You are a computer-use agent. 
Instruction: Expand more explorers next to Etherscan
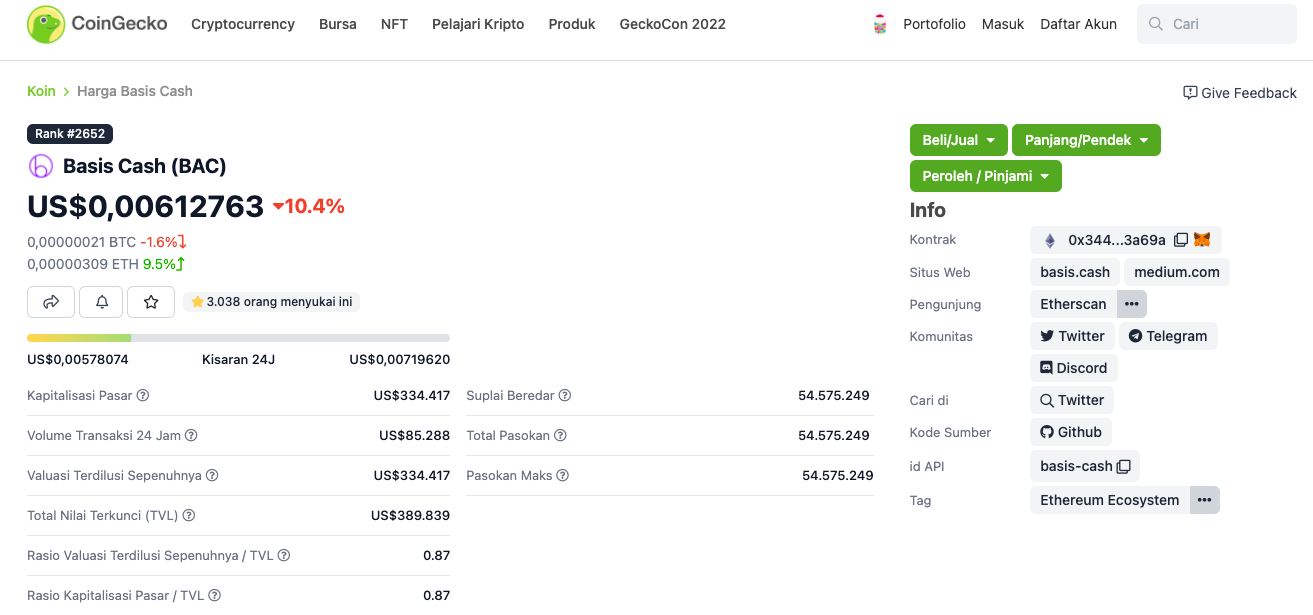[x=1131, y=304]
